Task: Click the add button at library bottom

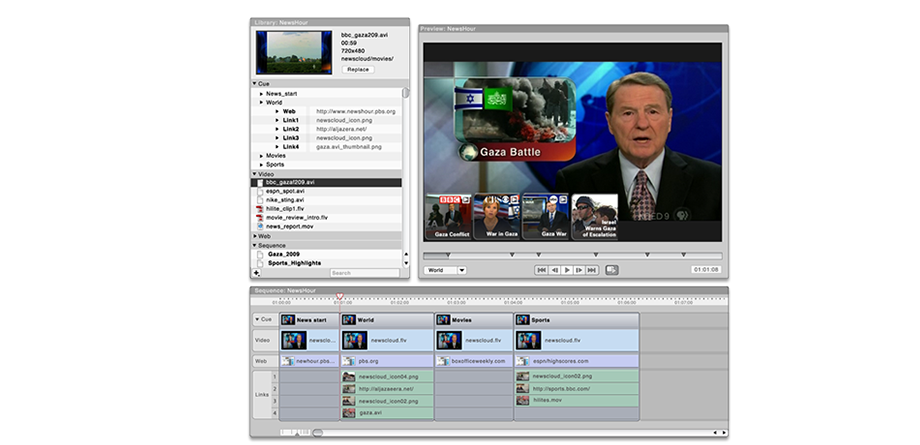Action: tap(257, 273)
